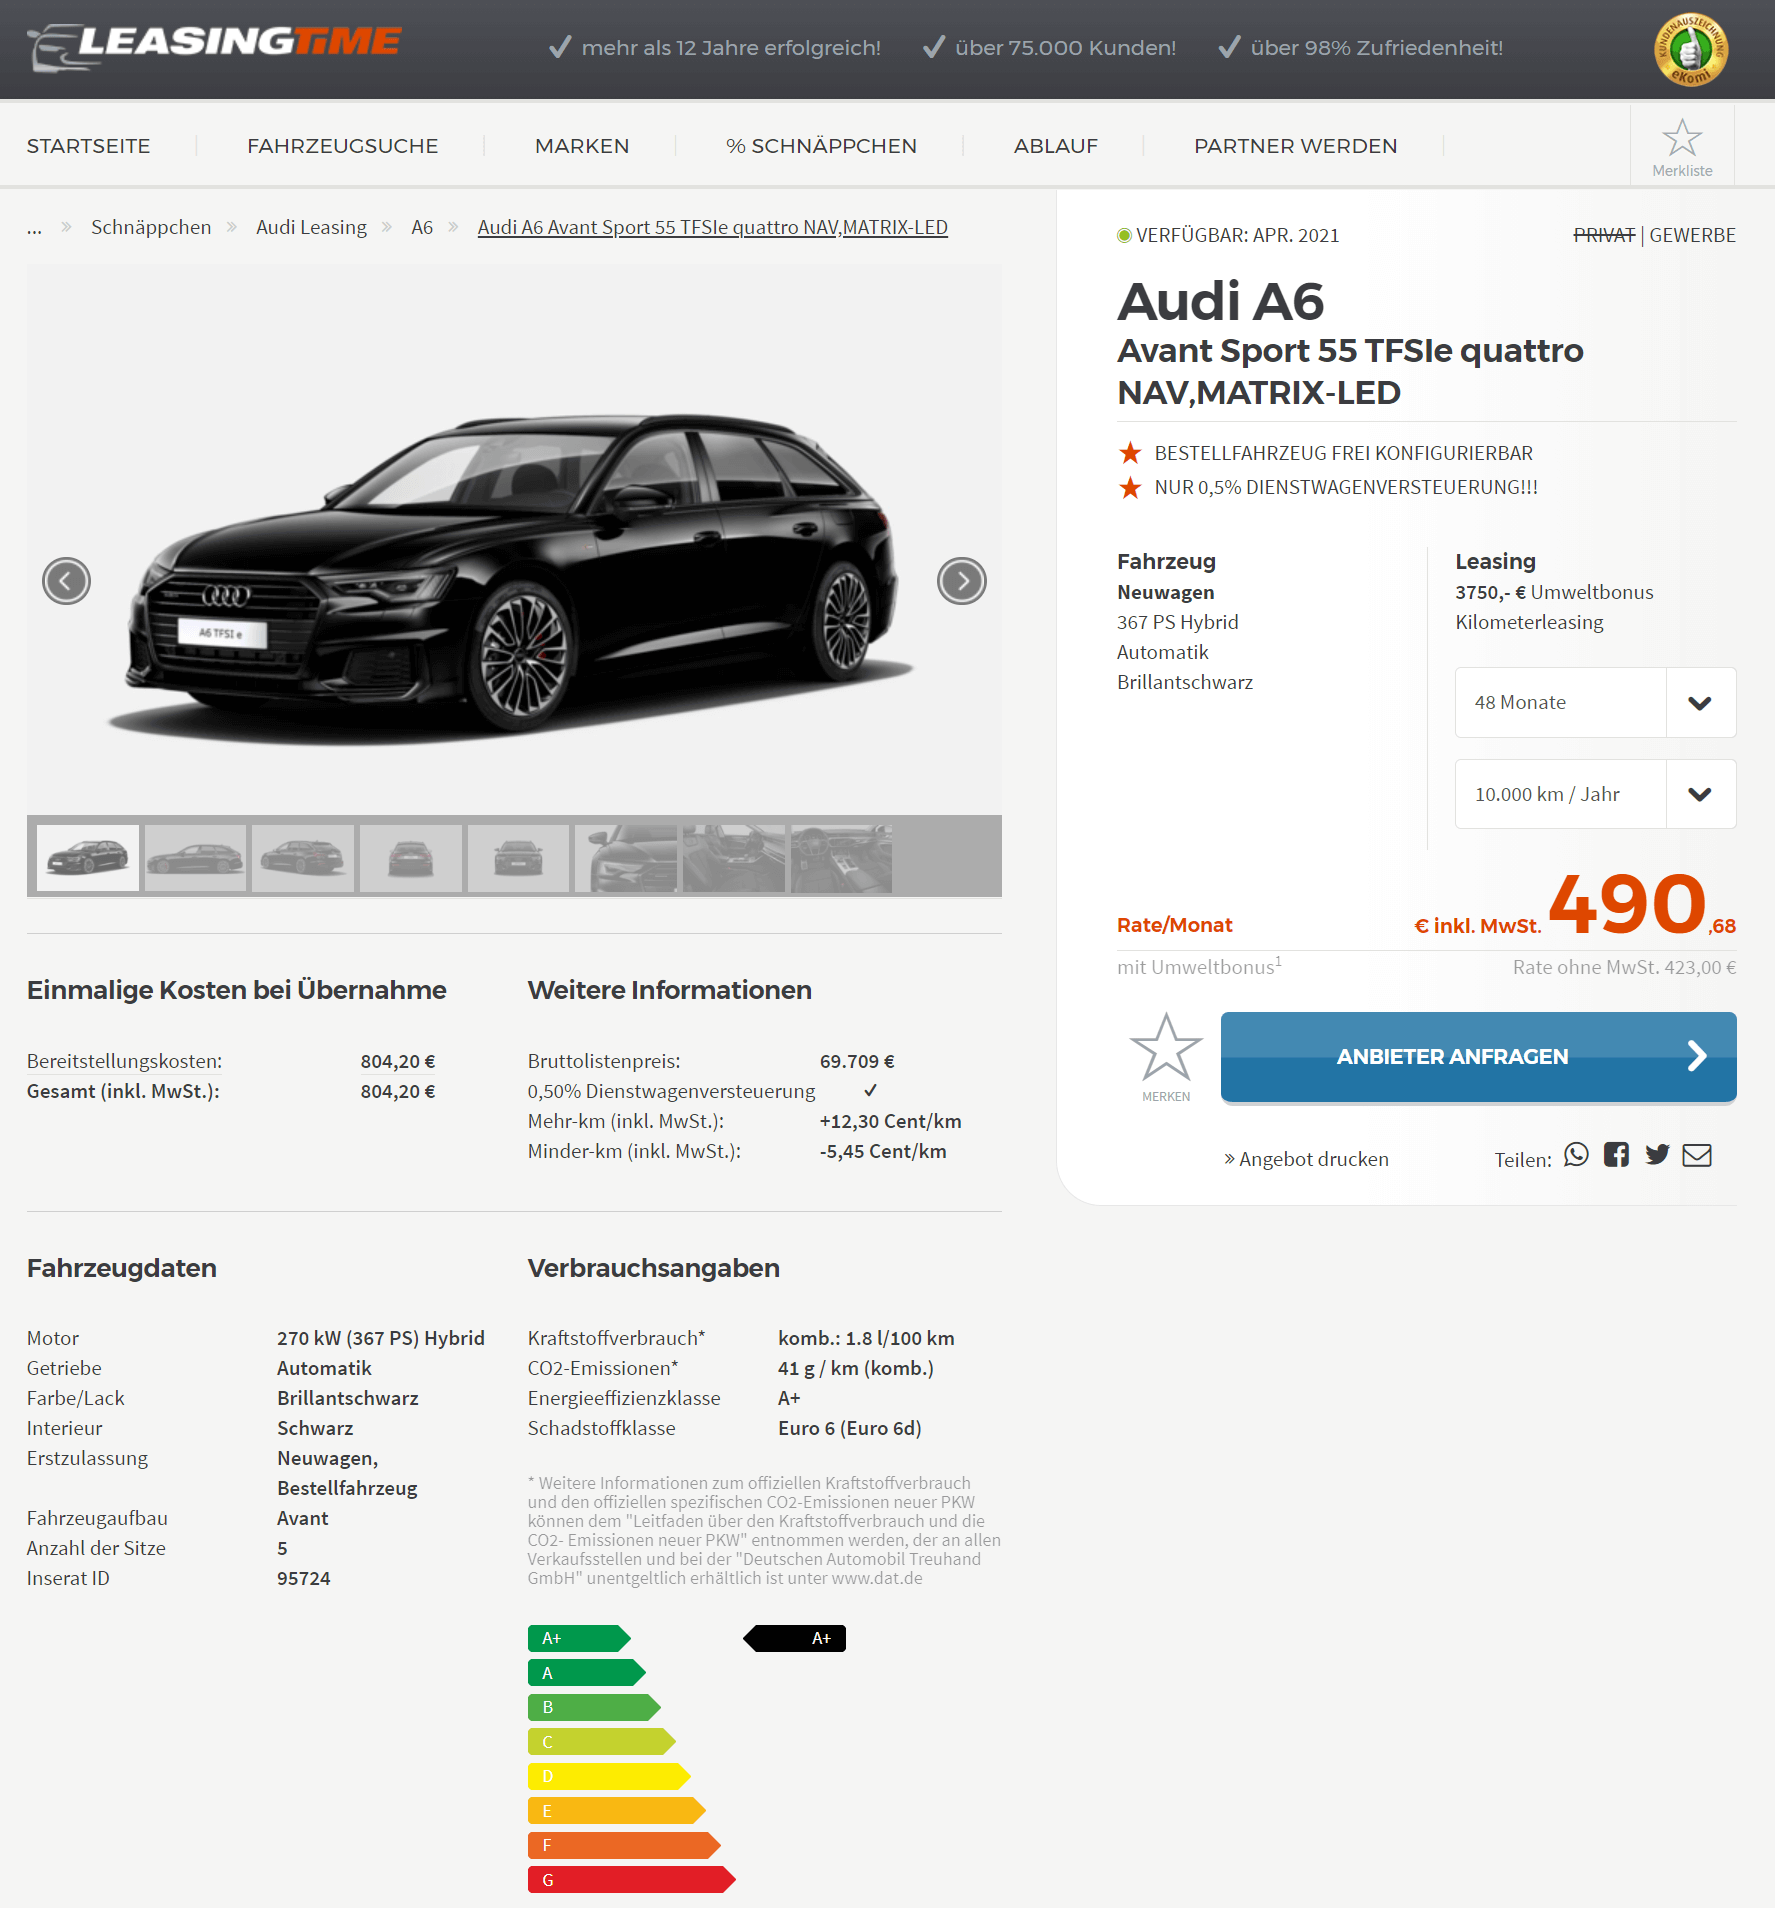Click the Rate ohne MwSt. 423,00 € text

[1624, 967]
